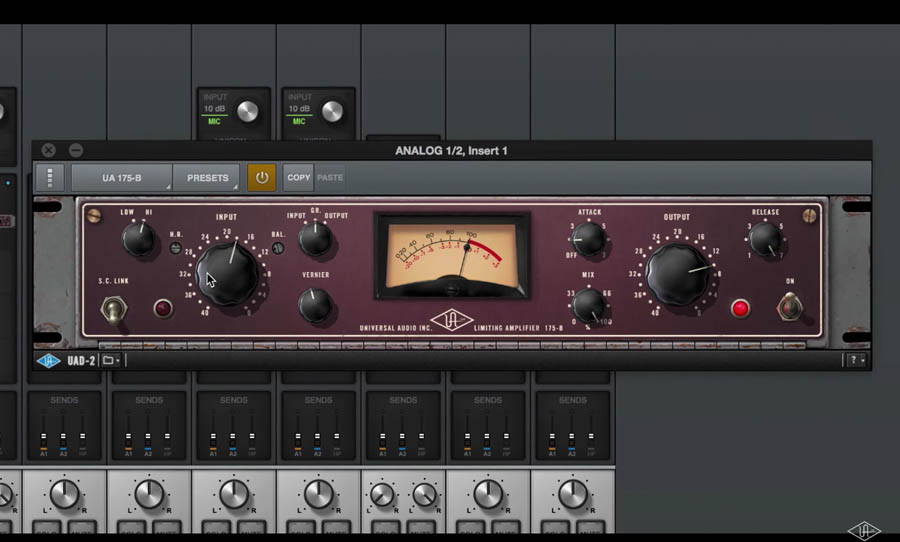Expand the UAD-2 folder dropdown
The height and width of the screenshot is (542, 900).
click(x=110, y=360)
